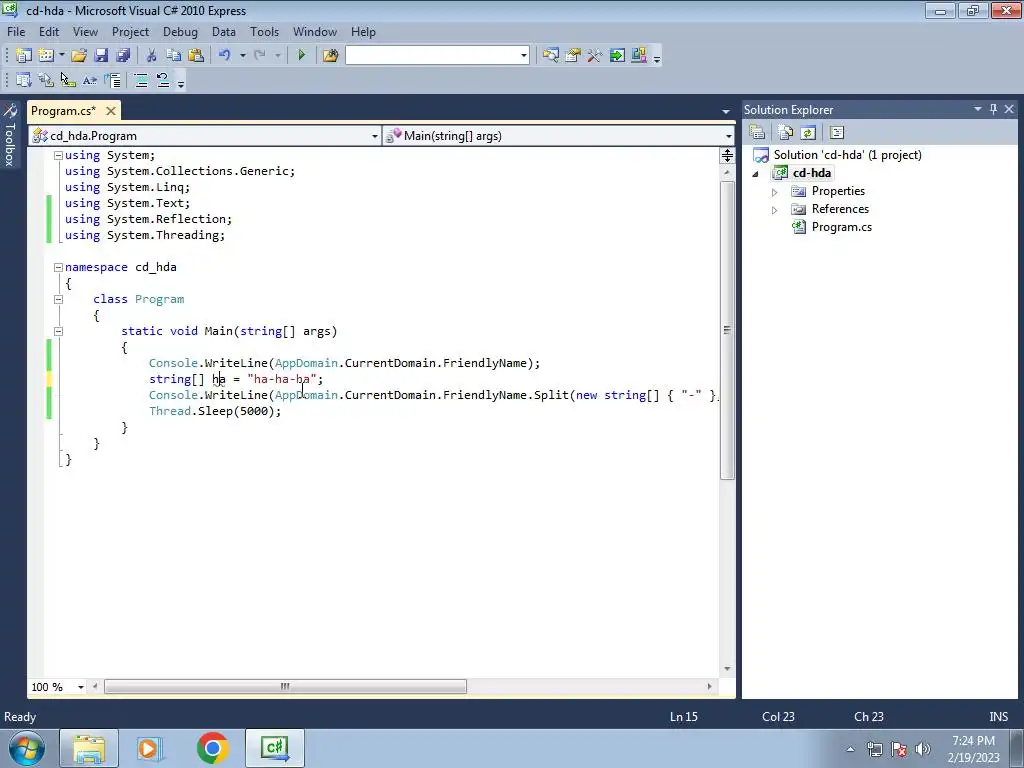Click the Refresh icon in Solution Explorer
1024x768 pixels.
tap(808, 133)
